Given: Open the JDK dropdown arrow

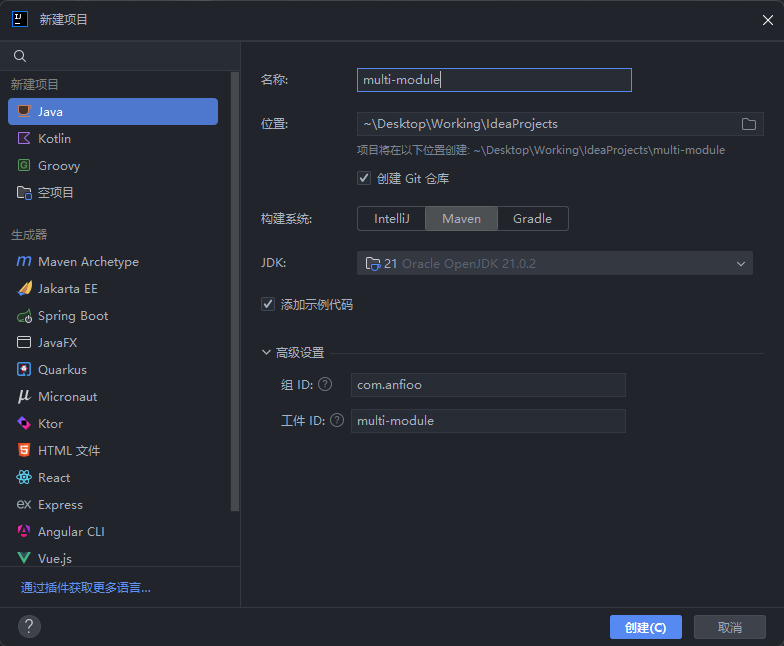Looking at the screenshot, I should tap(740, 264).
